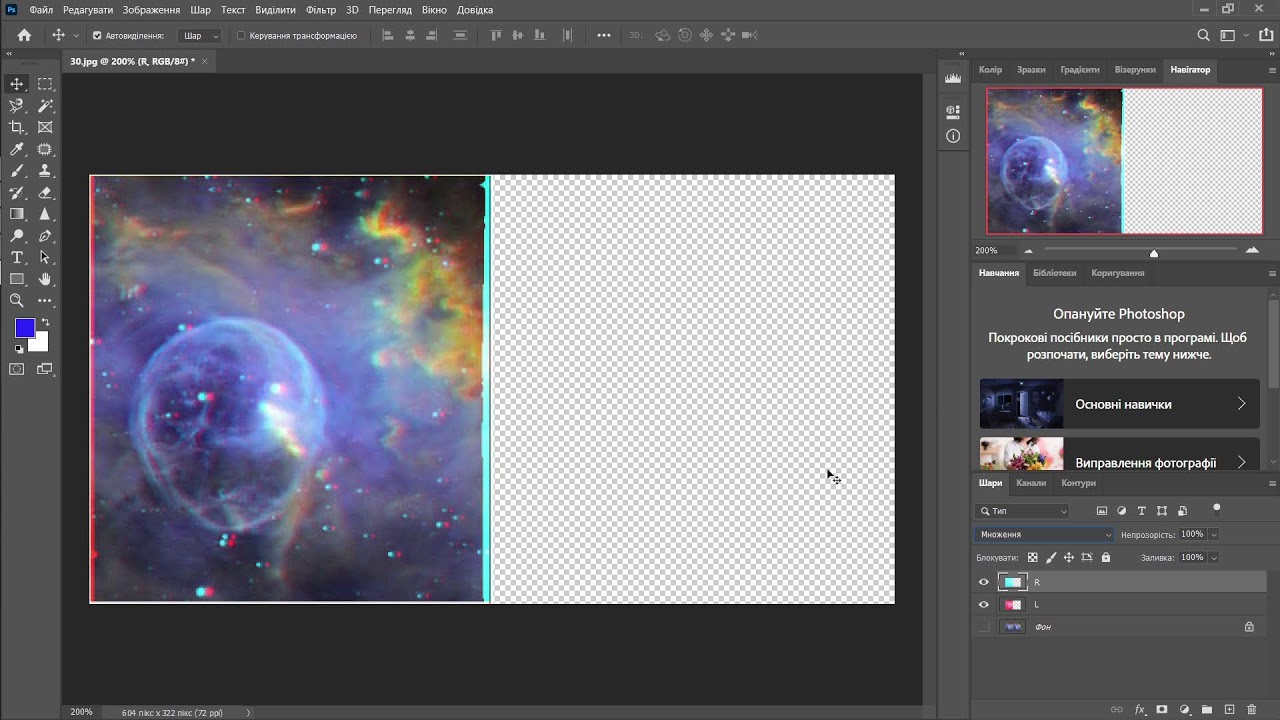Image resolution: width=1280 pixels, height=720 pixels.
Task: Switch to Канали tab
Action: tap(1031, 483)
